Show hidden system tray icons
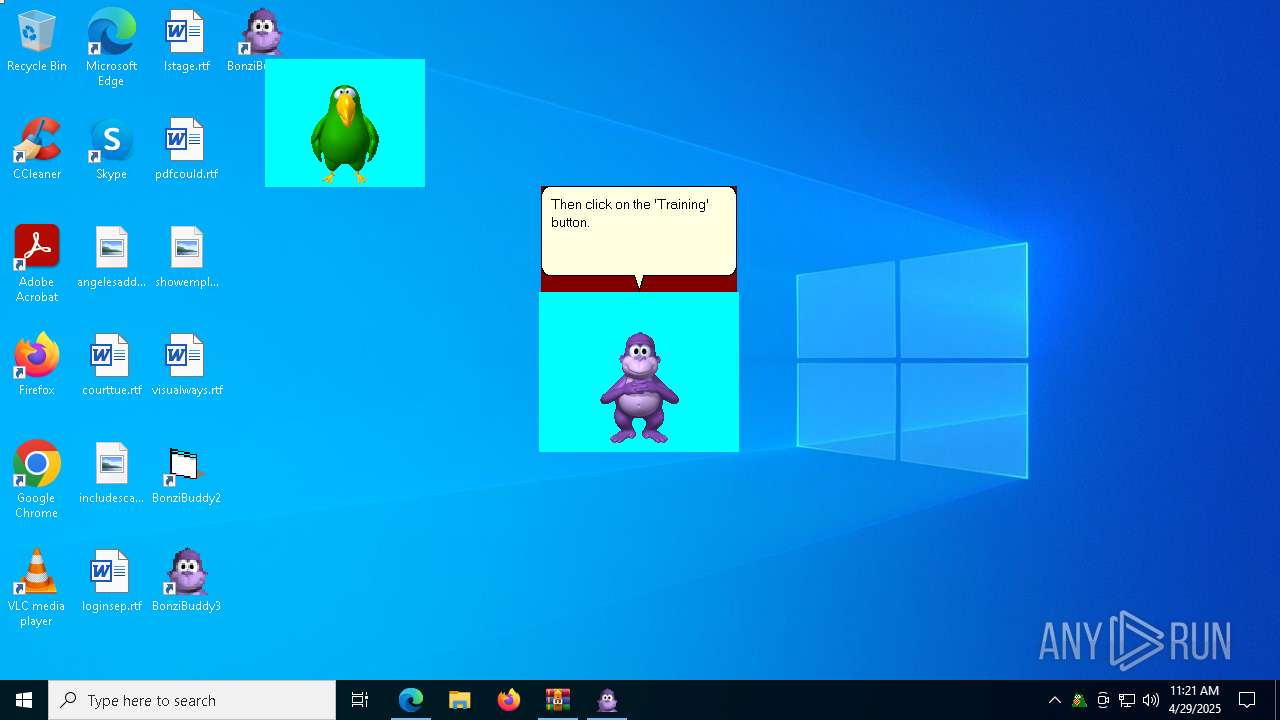This screenshot has width=1280, height=720. tap(1055, 700)
